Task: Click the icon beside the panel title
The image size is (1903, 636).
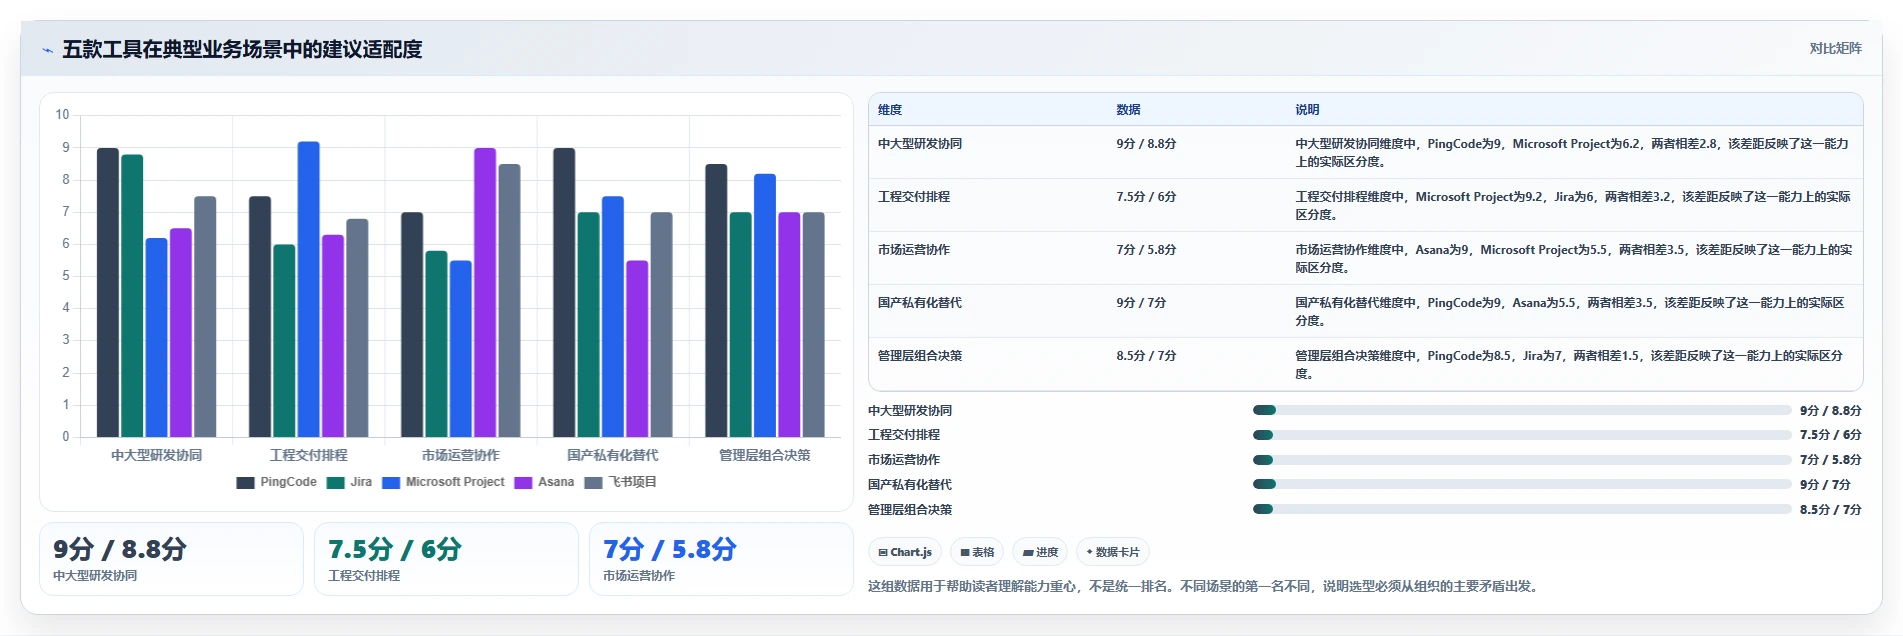Action: [47, 50]
